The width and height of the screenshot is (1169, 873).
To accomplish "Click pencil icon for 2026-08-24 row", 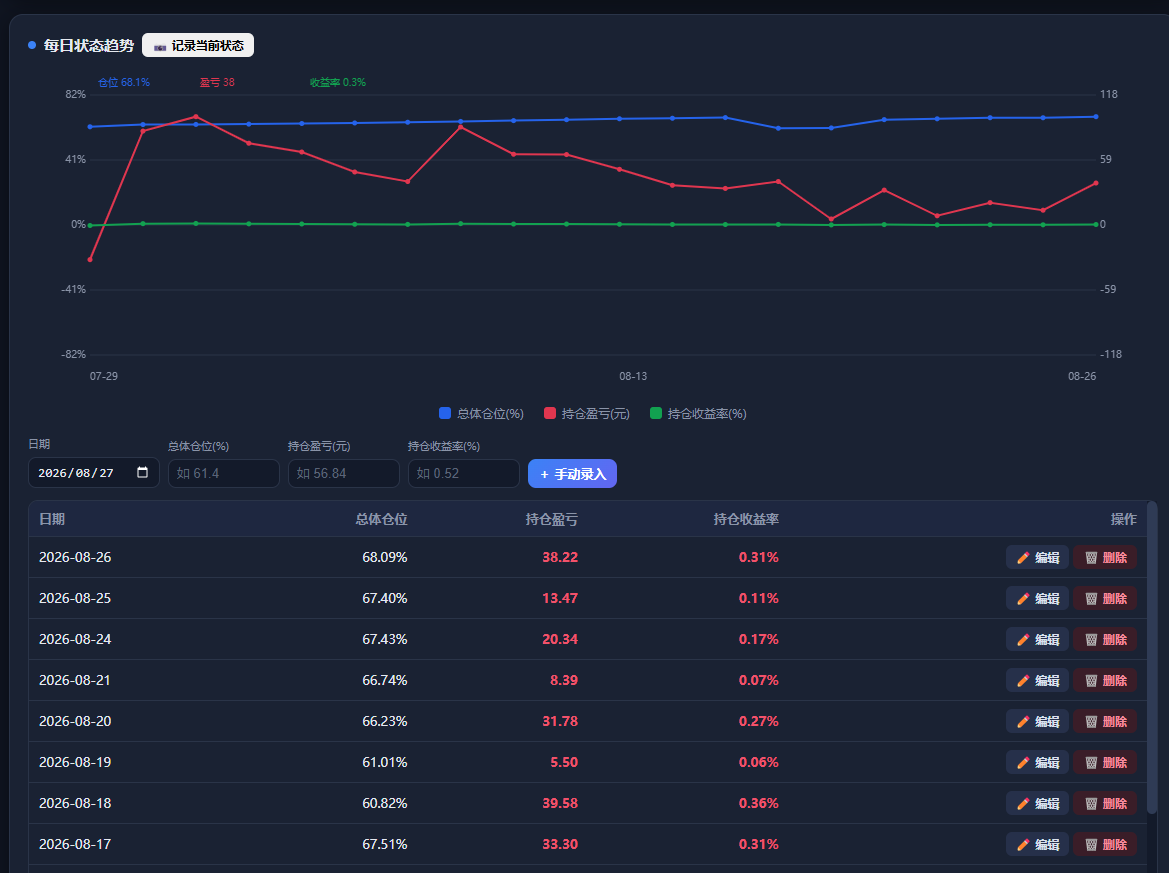I will point(1023,640).
